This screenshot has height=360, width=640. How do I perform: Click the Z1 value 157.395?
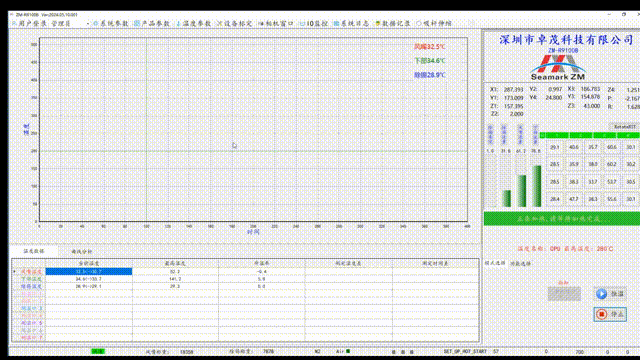point(513,106)
